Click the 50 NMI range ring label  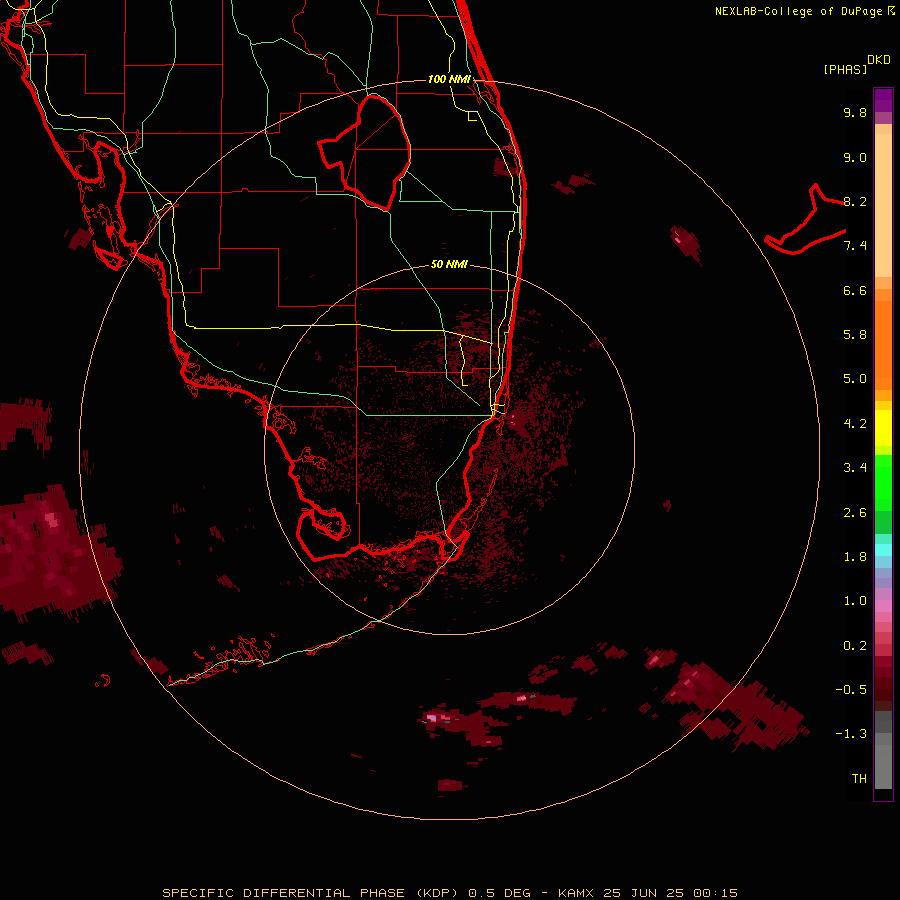[x=449, y=264]
